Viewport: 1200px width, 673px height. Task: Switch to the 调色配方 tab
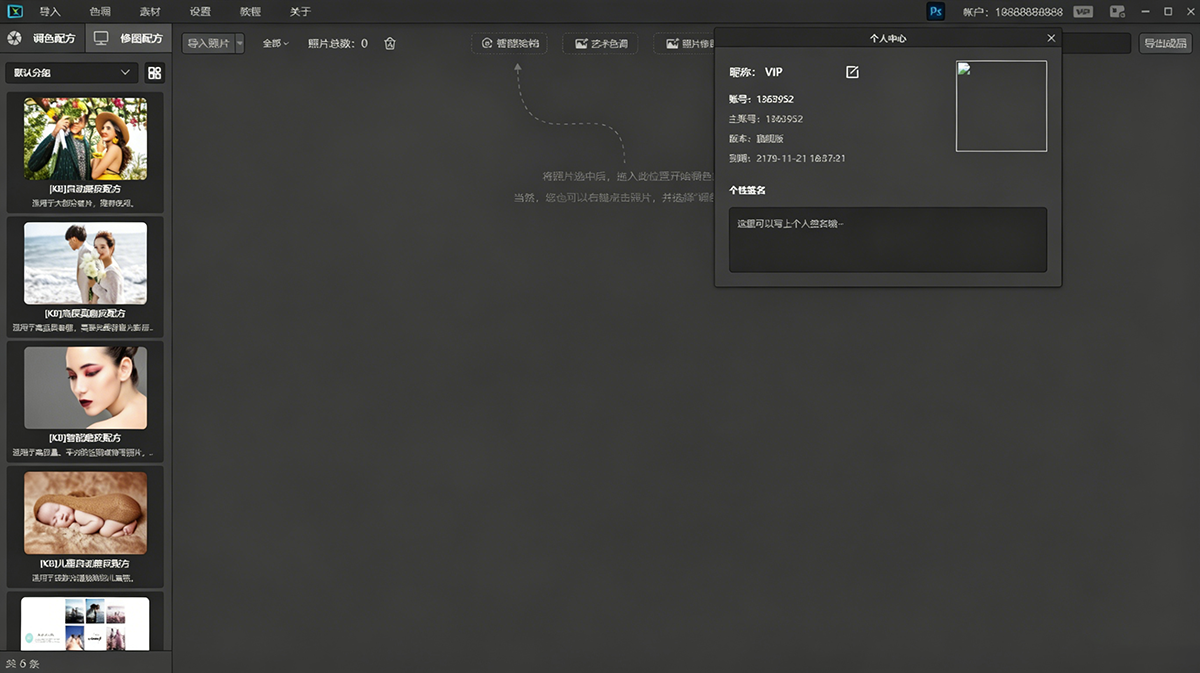point(43,39)
